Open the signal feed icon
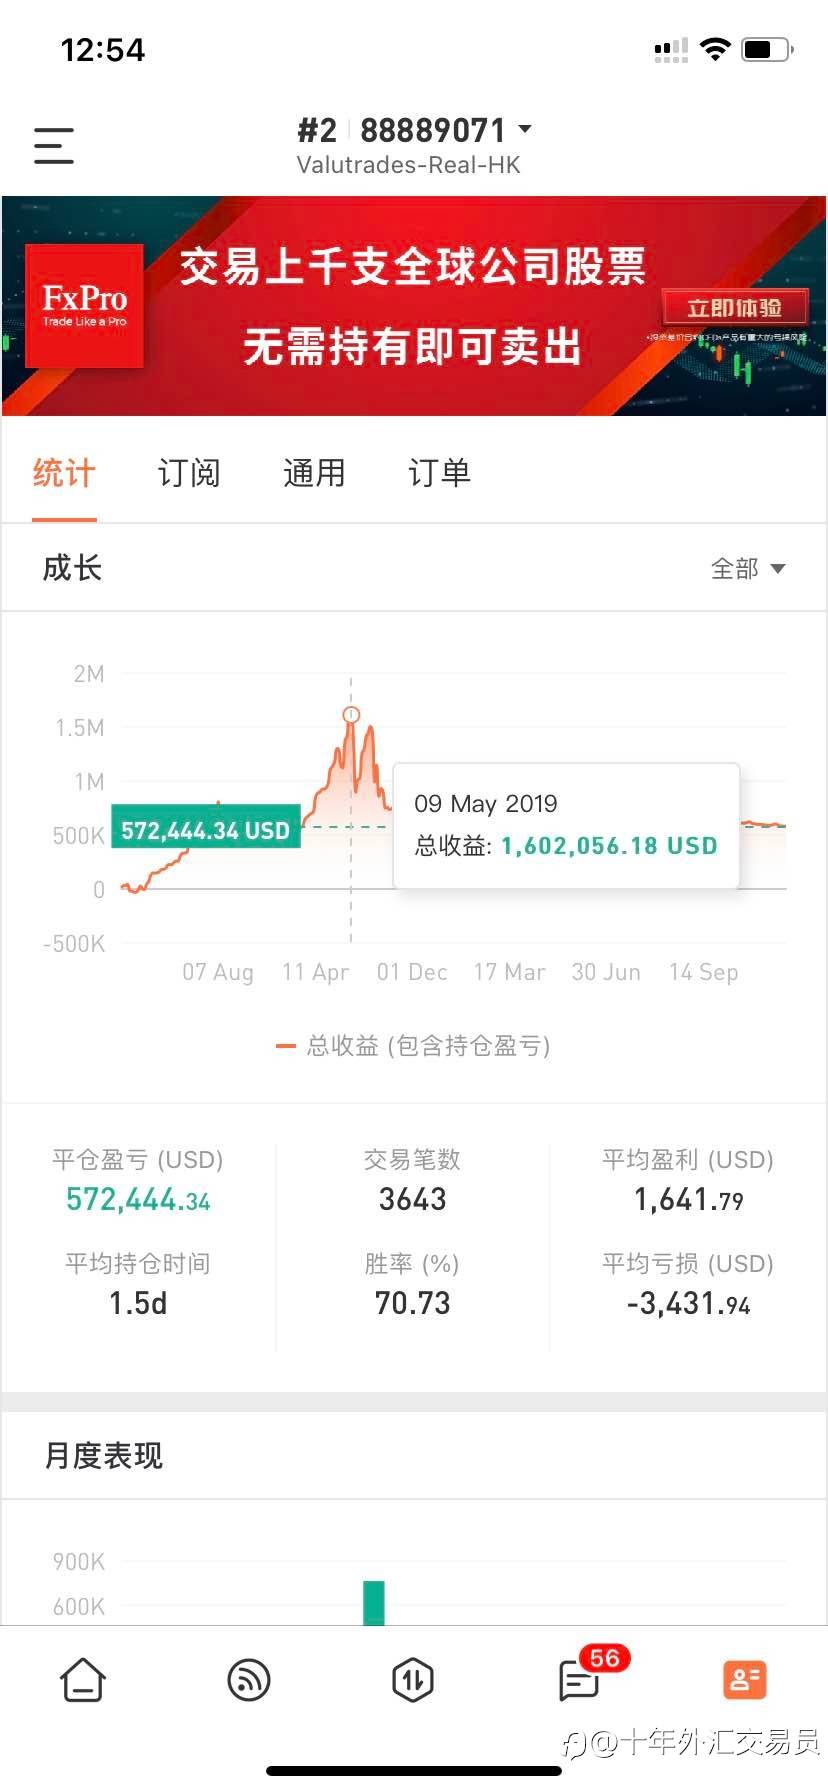The image size is (828, 1792). coord(249,1680)
